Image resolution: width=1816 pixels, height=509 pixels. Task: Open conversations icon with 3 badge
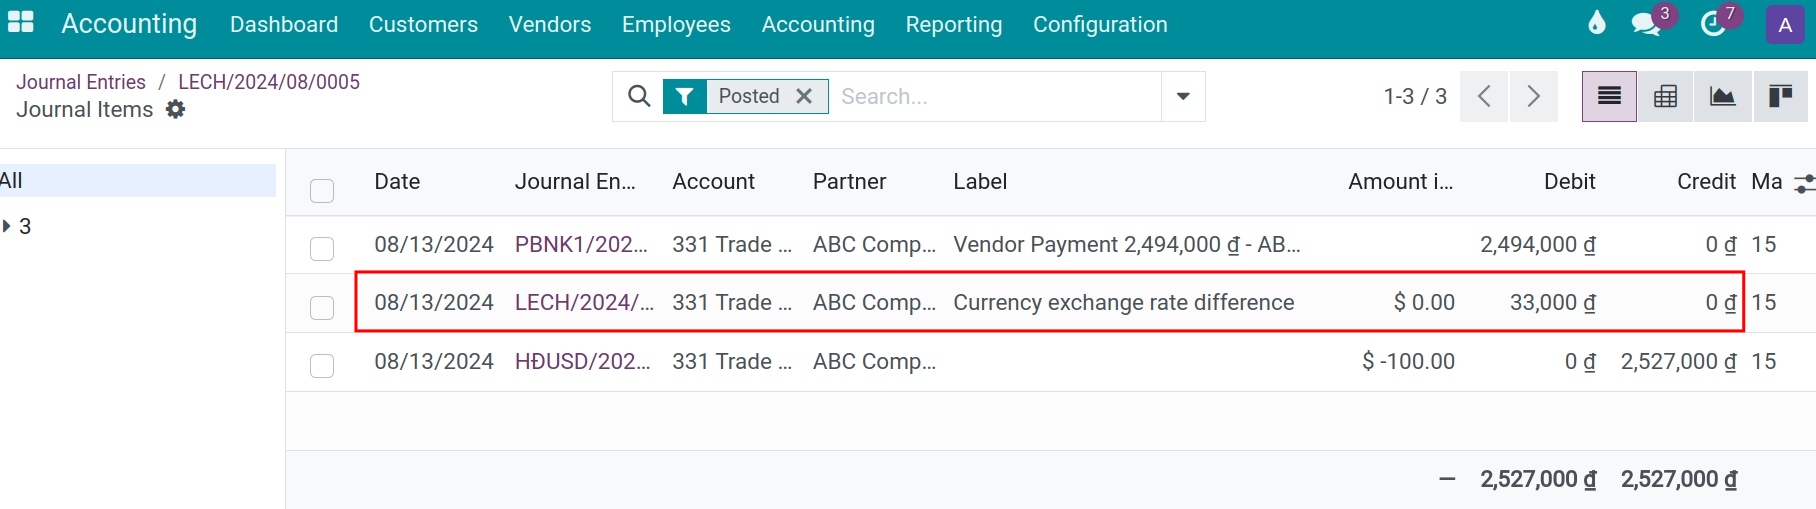1647,24
